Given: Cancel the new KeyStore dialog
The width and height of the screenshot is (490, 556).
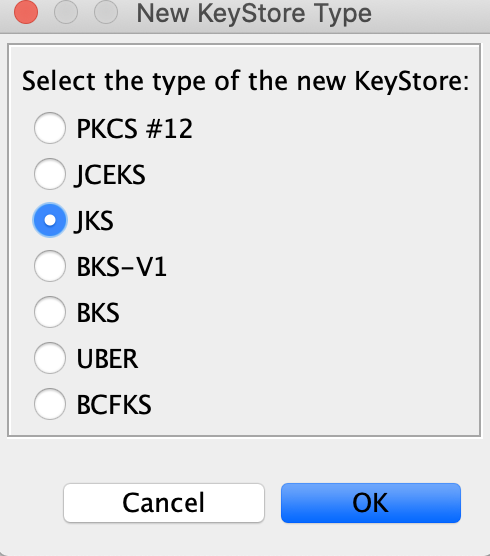Looking at the screenshot, I should coord(164,503).
